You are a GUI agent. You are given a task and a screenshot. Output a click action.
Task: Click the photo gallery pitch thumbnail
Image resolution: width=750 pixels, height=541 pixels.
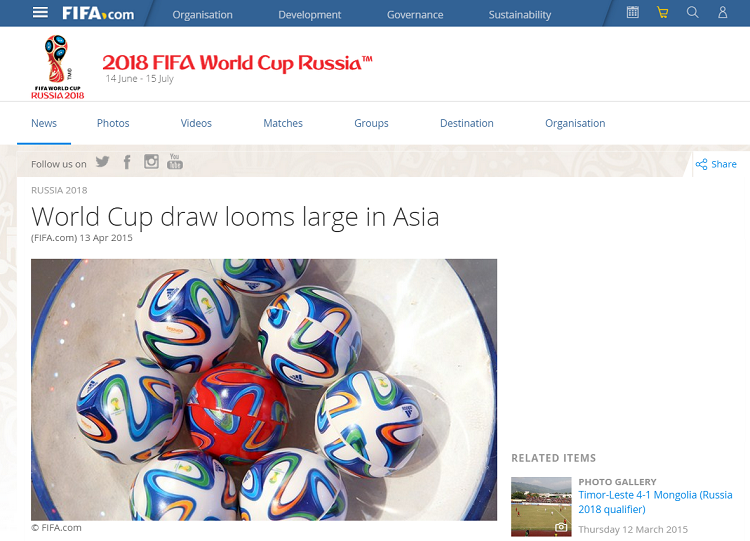pos(541,507)
